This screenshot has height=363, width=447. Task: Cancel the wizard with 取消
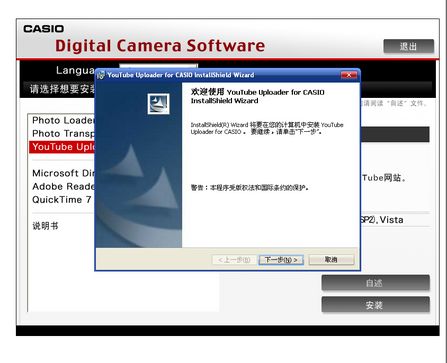[x=331, y=260]
